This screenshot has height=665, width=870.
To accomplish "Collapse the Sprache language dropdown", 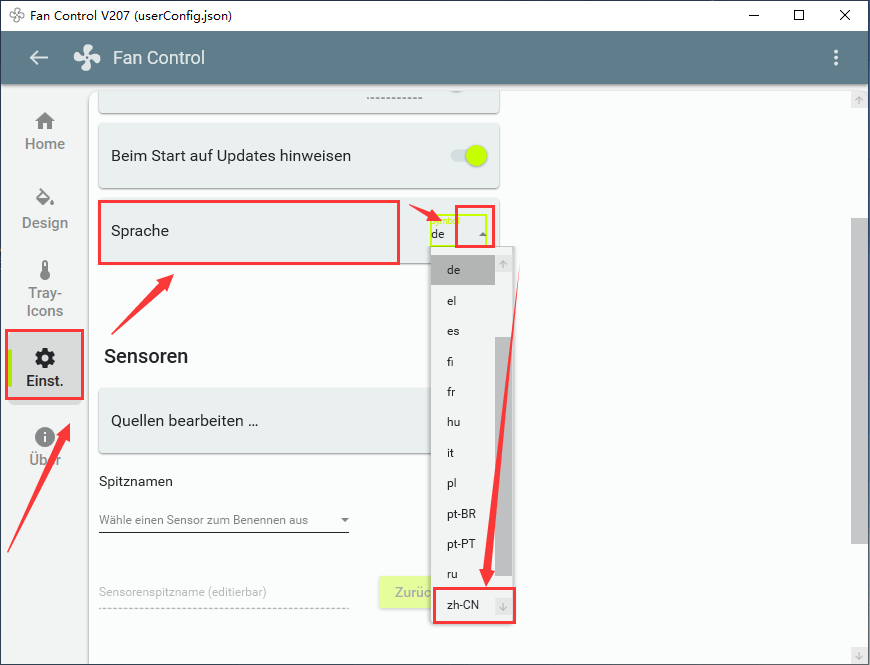I will tap(483, 234).
